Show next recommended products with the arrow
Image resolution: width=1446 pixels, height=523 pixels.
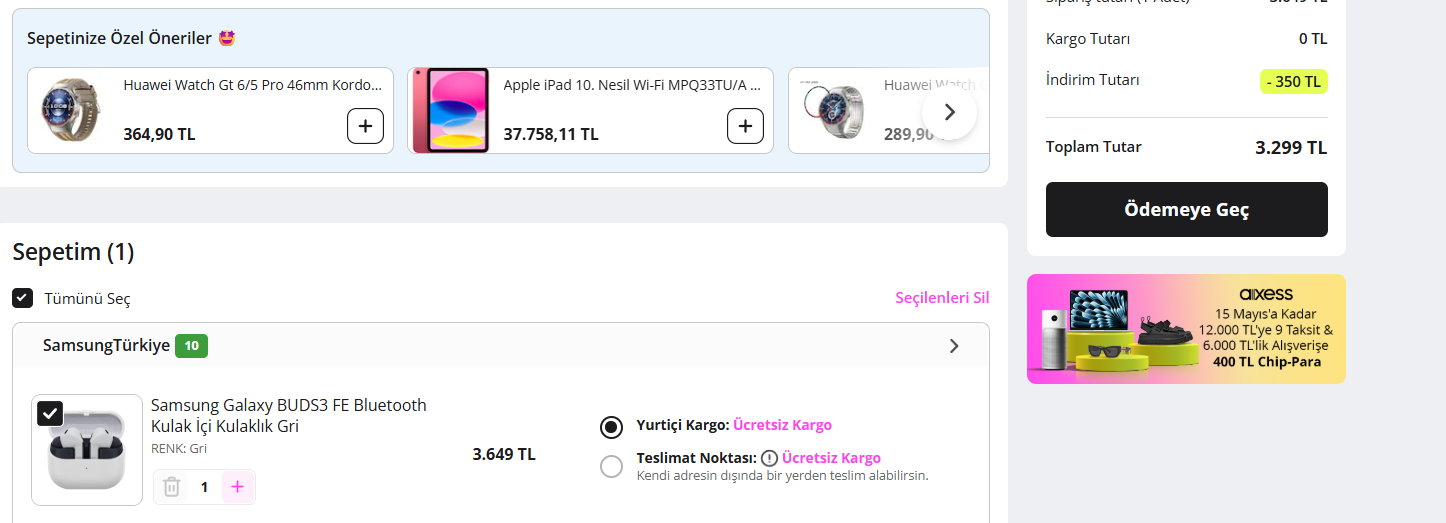point(949,112)
